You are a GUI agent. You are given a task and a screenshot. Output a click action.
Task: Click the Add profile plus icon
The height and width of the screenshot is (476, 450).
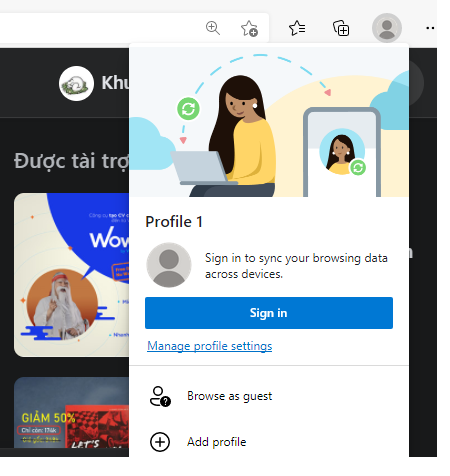[x=160, y=442]
